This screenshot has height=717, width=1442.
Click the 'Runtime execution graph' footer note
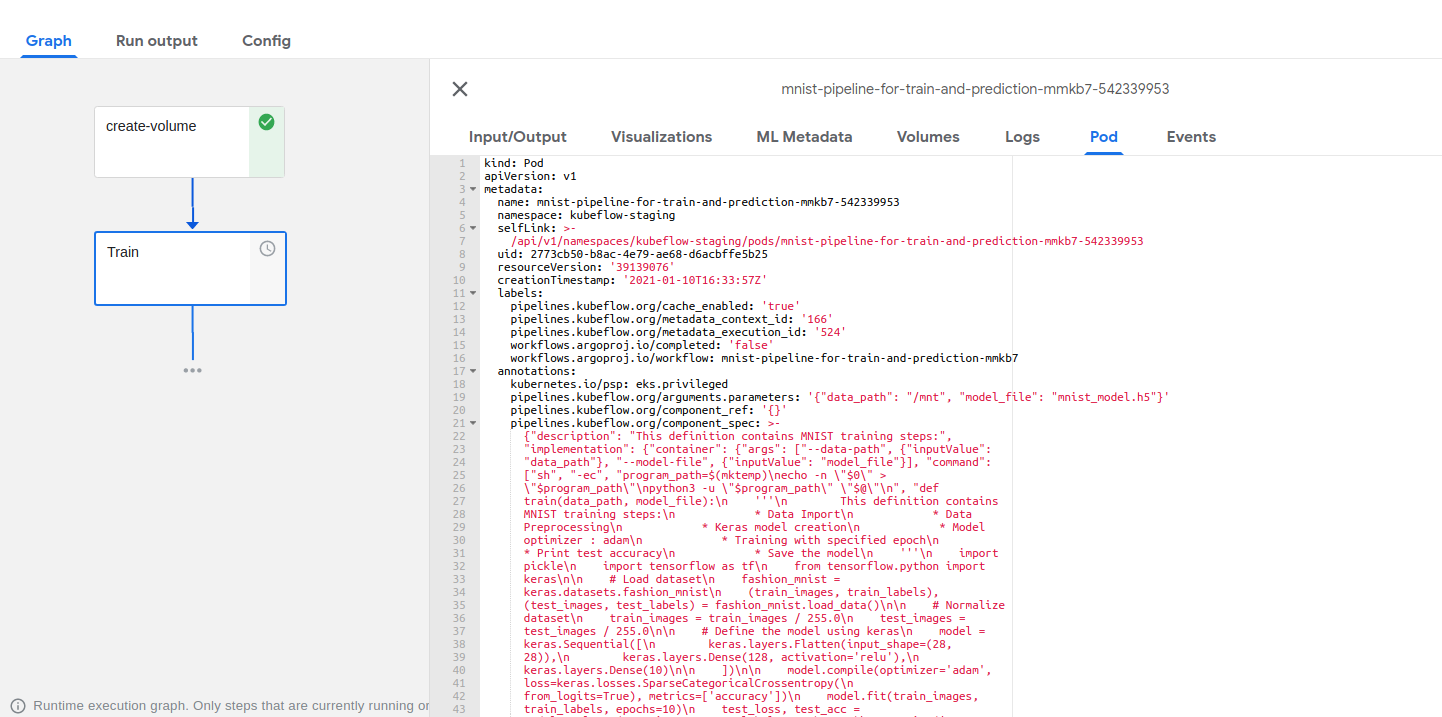[x=231, y=706]
